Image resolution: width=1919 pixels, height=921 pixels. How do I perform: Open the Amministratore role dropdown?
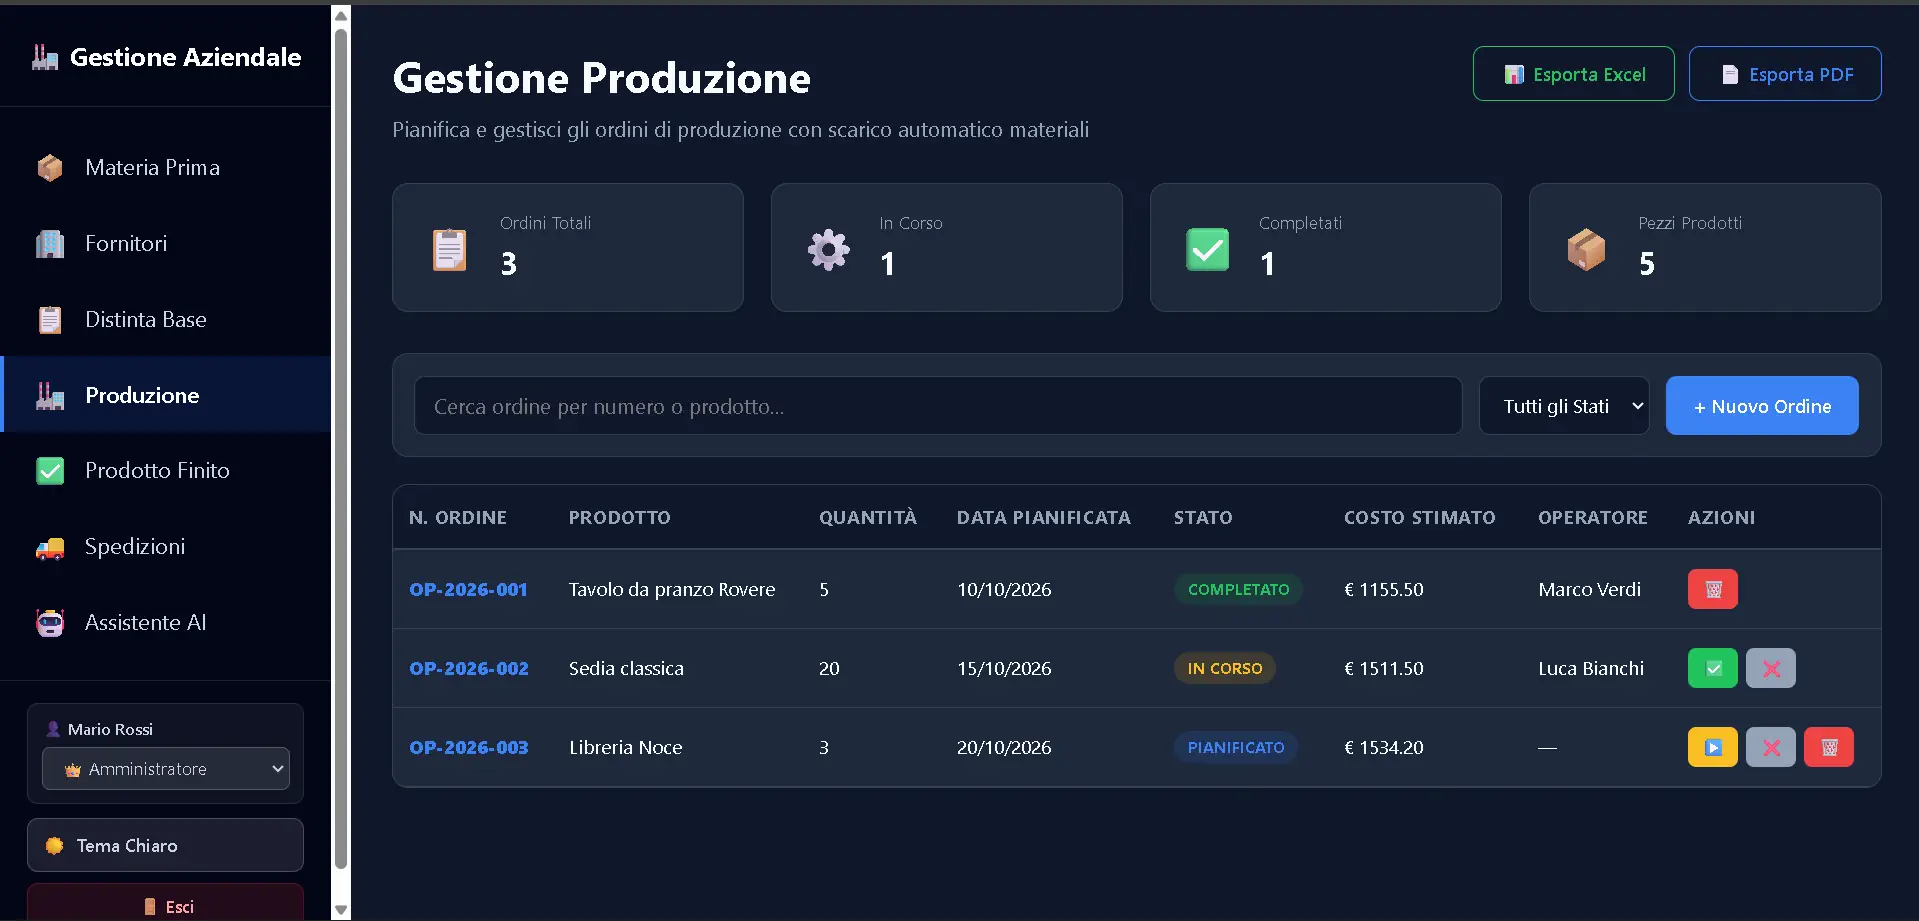(165, 769)
